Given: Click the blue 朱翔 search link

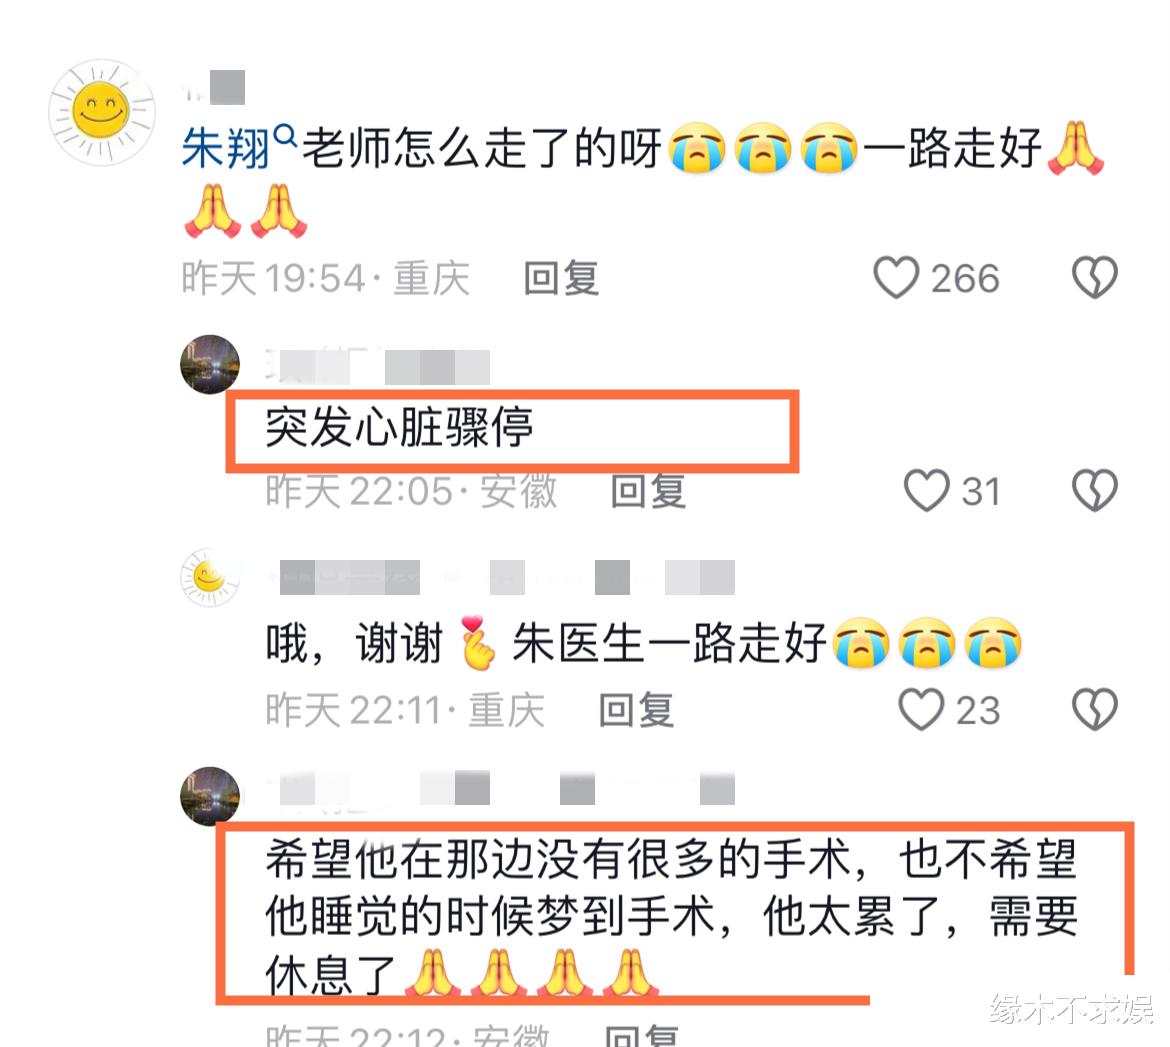Looking at the screenshot, I should point(226,149).
